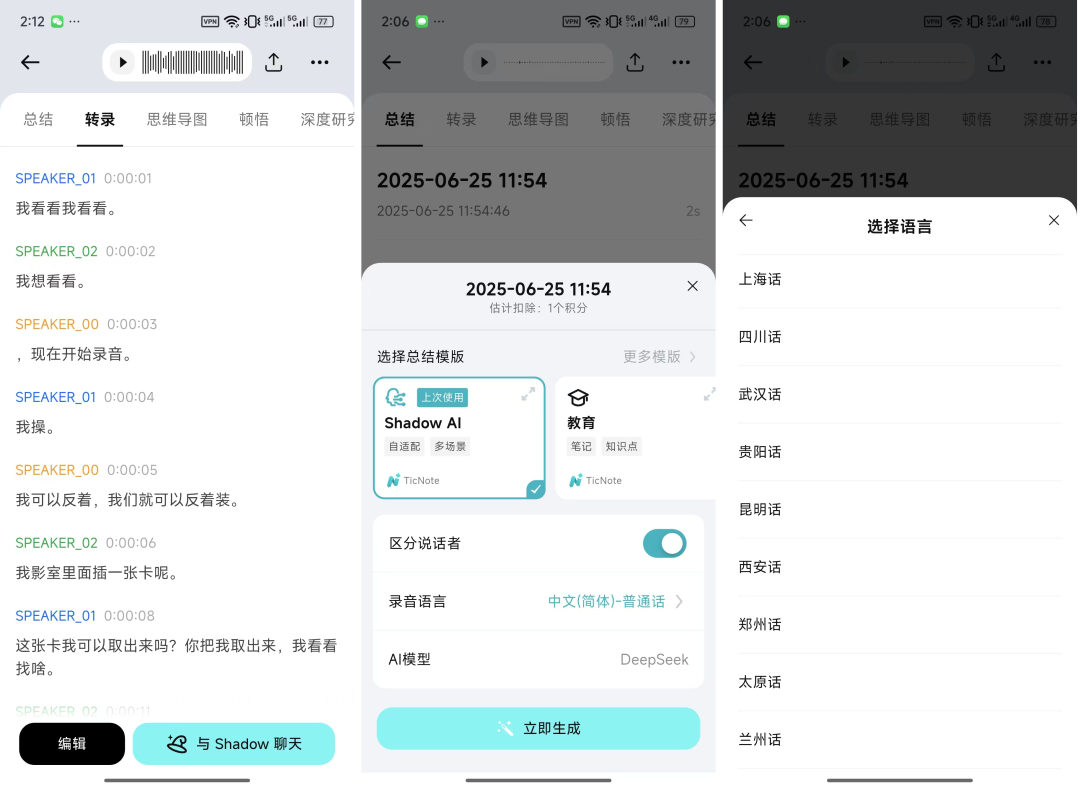Open the share icon on the transcript screen
The image size is (1080, 788).
[273, 63]
